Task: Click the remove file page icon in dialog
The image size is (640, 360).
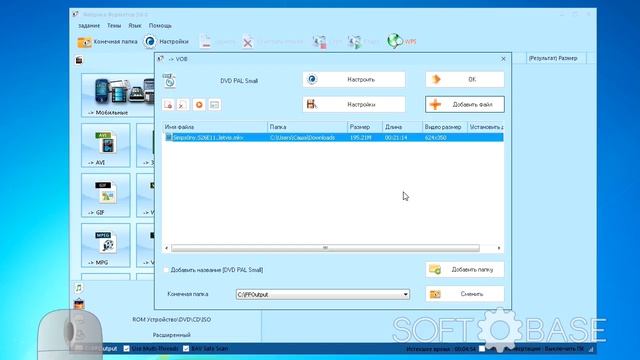Action: pos(168,105)
